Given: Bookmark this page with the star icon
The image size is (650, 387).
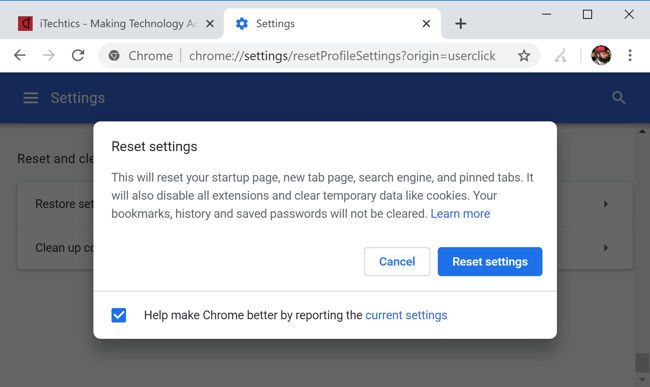Looking at the screenshot, I should (x=524, y=56).
